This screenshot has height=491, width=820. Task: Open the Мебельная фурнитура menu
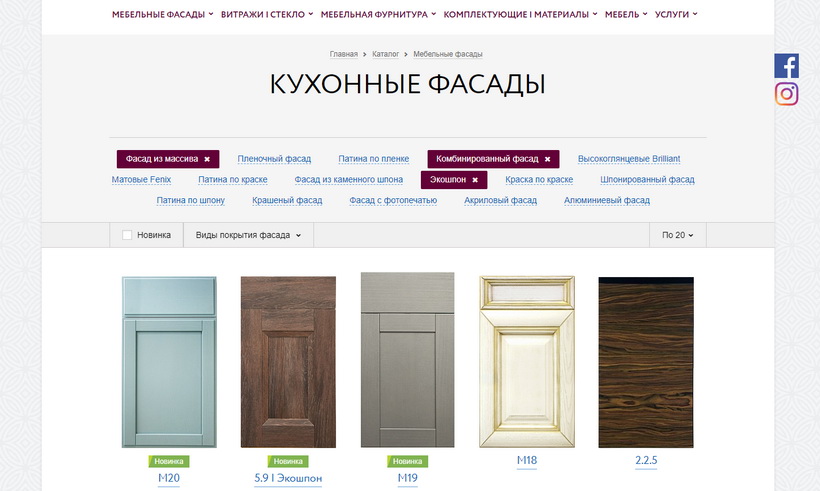click(x=378, y=15)
